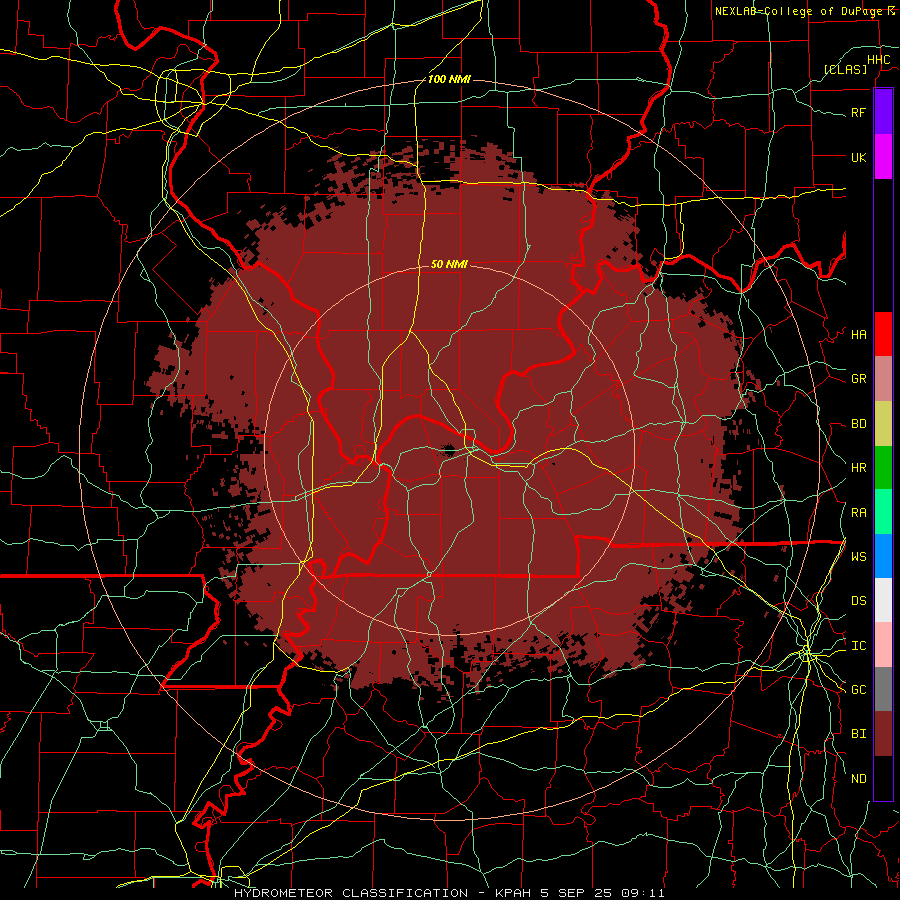Image resolution: width=900 pixels, height=900 pixels.
Task: Select the GC gray legend swatch
Action: (883, 689)
